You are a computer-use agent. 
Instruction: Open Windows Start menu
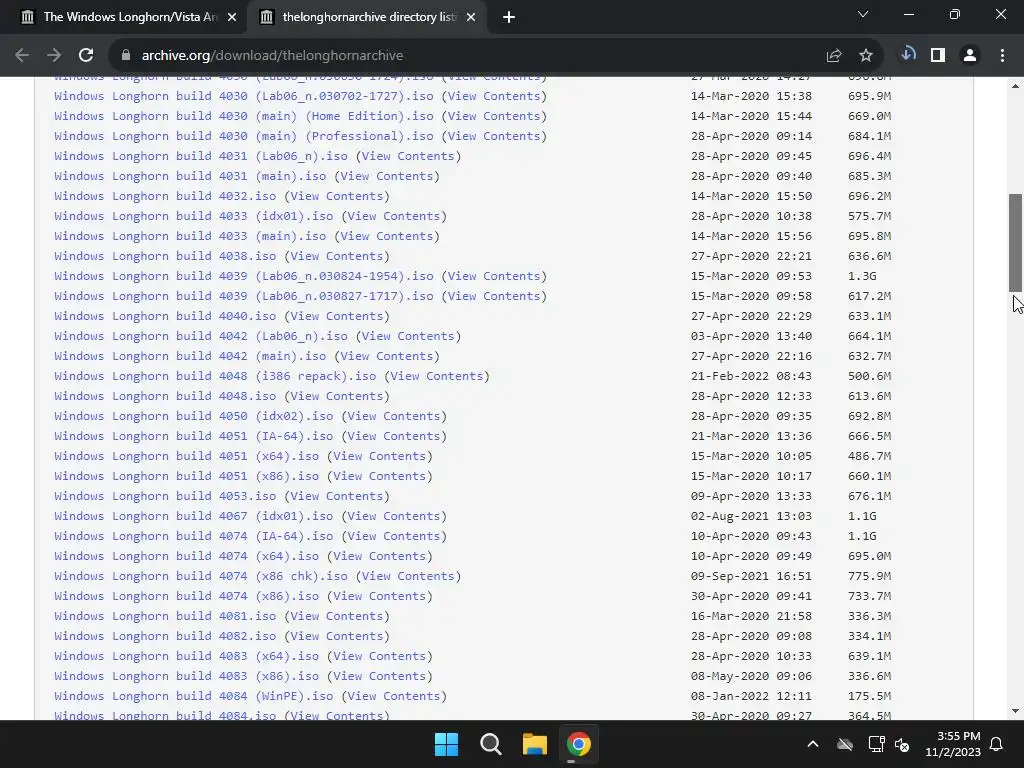[447, 744]
